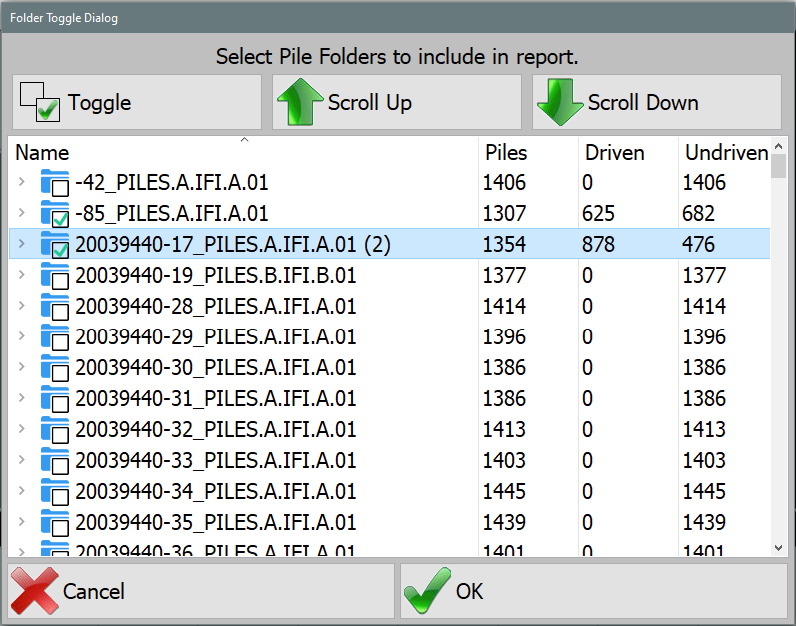This screenshot has height=626, width=796.
Task: Sort by the Name column header
Action: coord(243,152)
